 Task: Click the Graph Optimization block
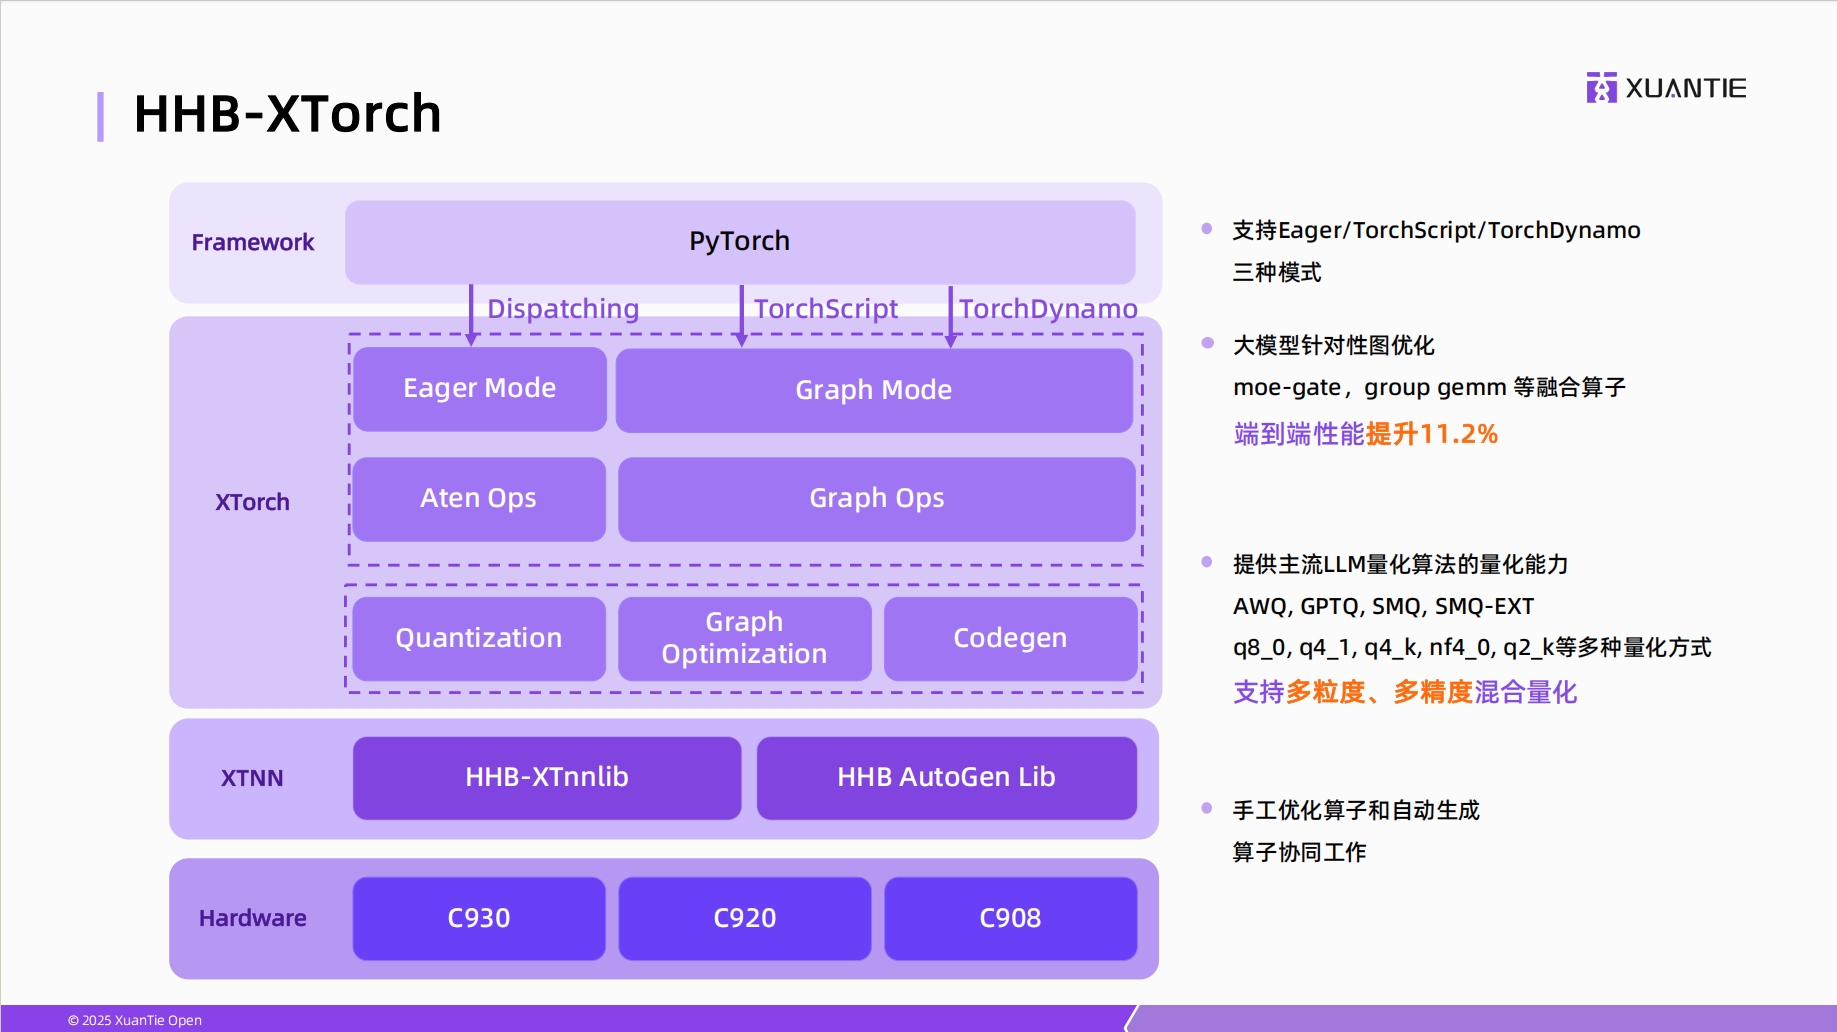tap(745, 639)
